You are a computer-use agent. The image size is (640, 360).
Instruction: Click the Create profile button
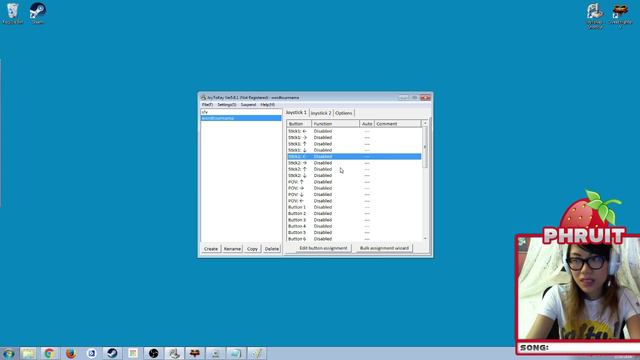(211, 249)
